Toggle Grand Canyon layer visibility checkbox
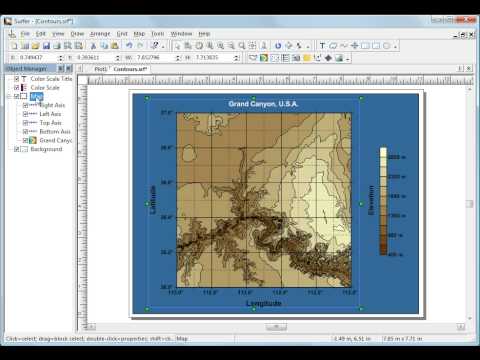This screenshot has width=480, height=360. tap(25, 140)
